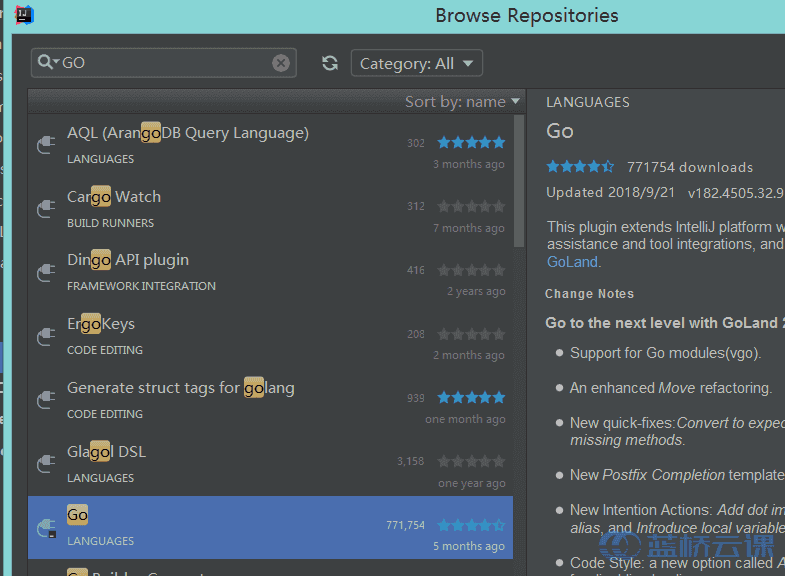Click the Change Notes heading
Viewport: 785px width, 576px height.
coord(590,294)
